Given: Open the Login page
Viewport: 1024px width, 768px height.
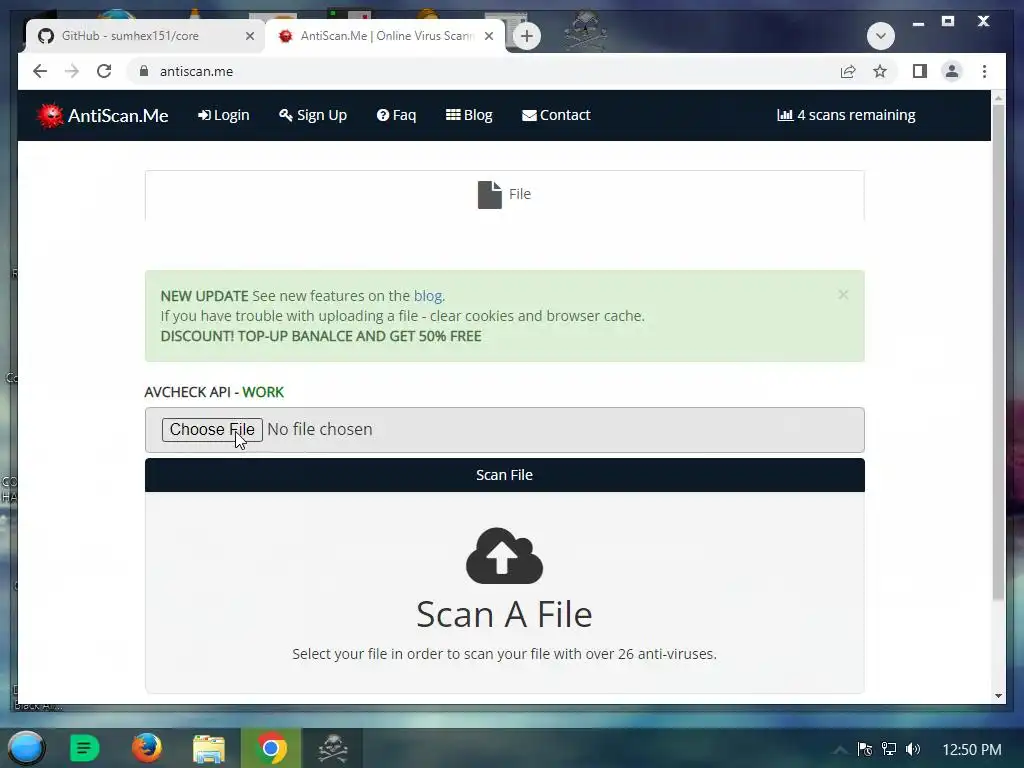Looking at the screenshot, I should coord(224,115).
